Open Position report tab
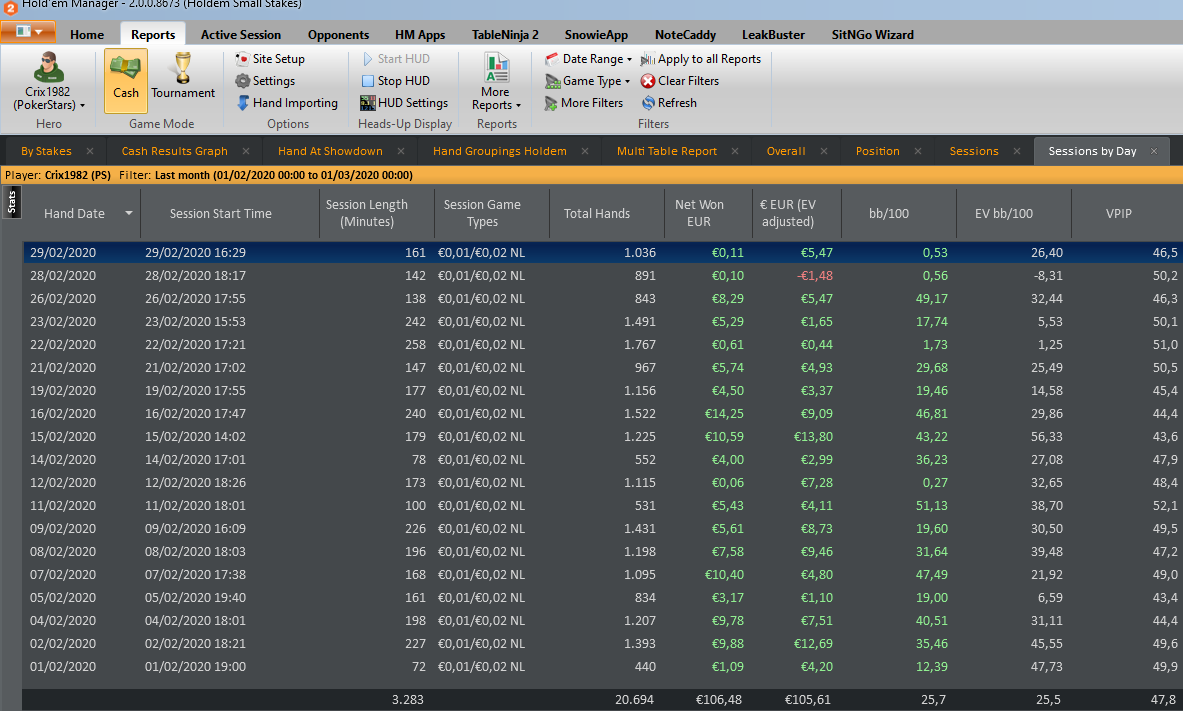Screen dimensions: 1183x711 (877, 151)
